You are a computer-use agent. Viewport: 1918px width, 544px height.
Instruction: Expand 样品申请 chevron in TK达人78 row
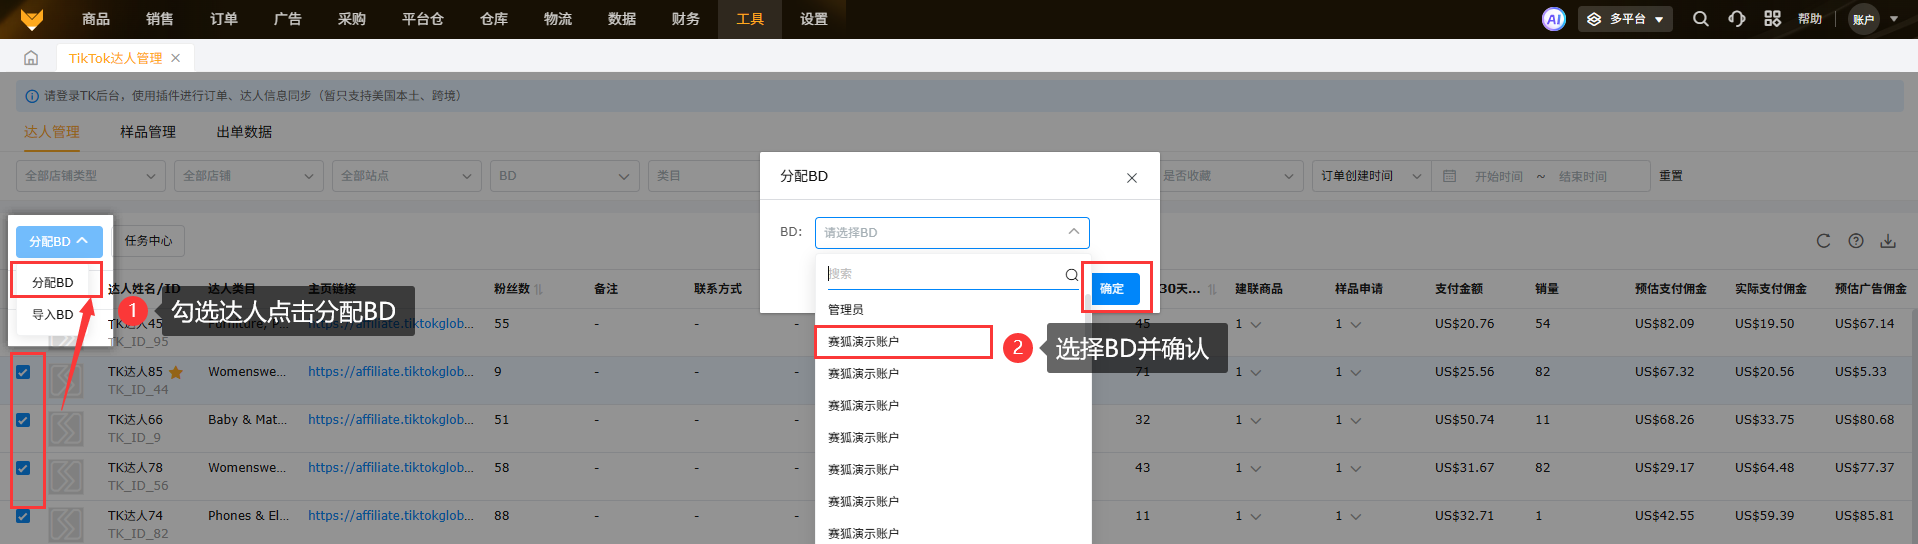(x=1356, y=469)
